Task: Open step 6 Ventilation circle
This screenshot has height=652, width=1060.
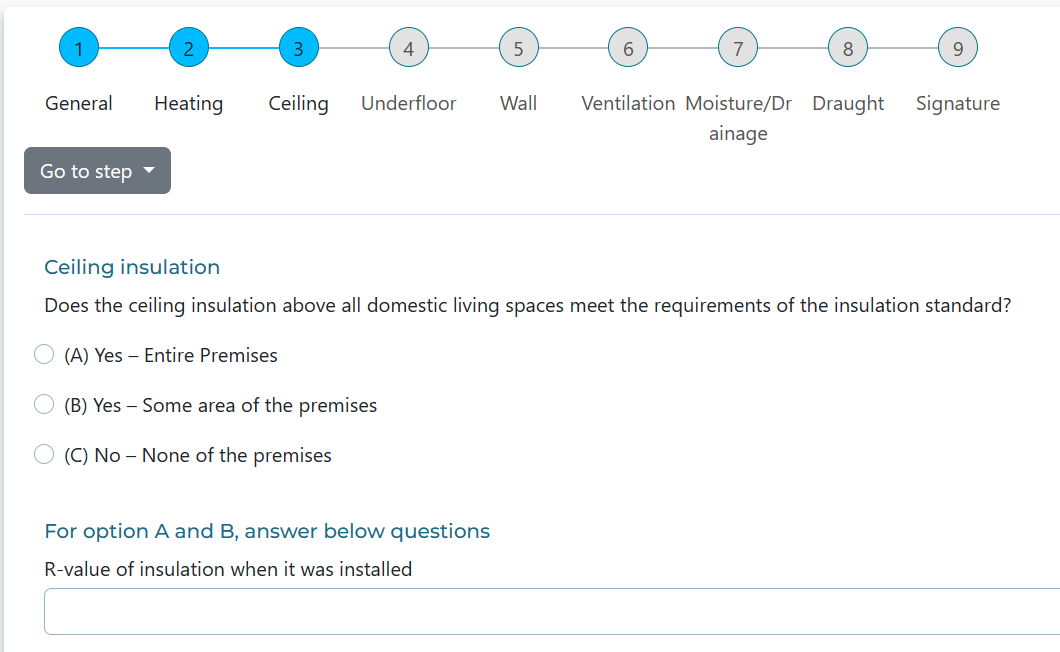Action: point(628,47)
